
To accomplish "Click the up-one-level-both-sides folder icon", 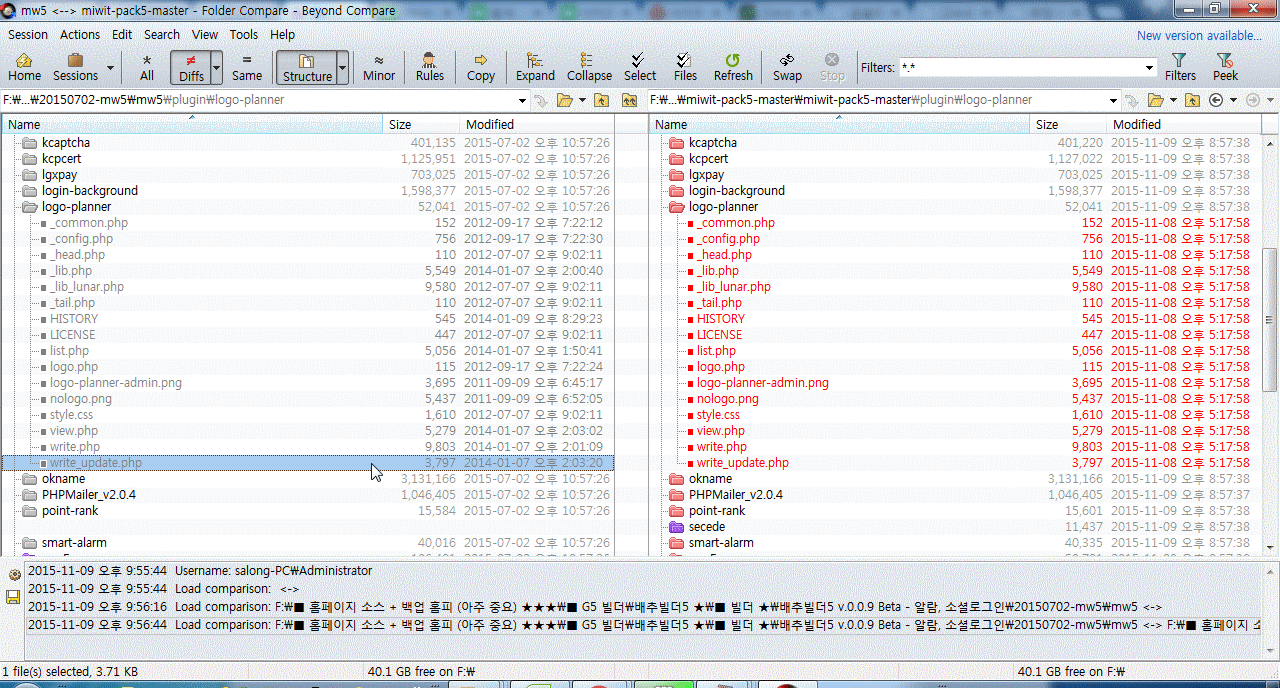I will (629, 100).
